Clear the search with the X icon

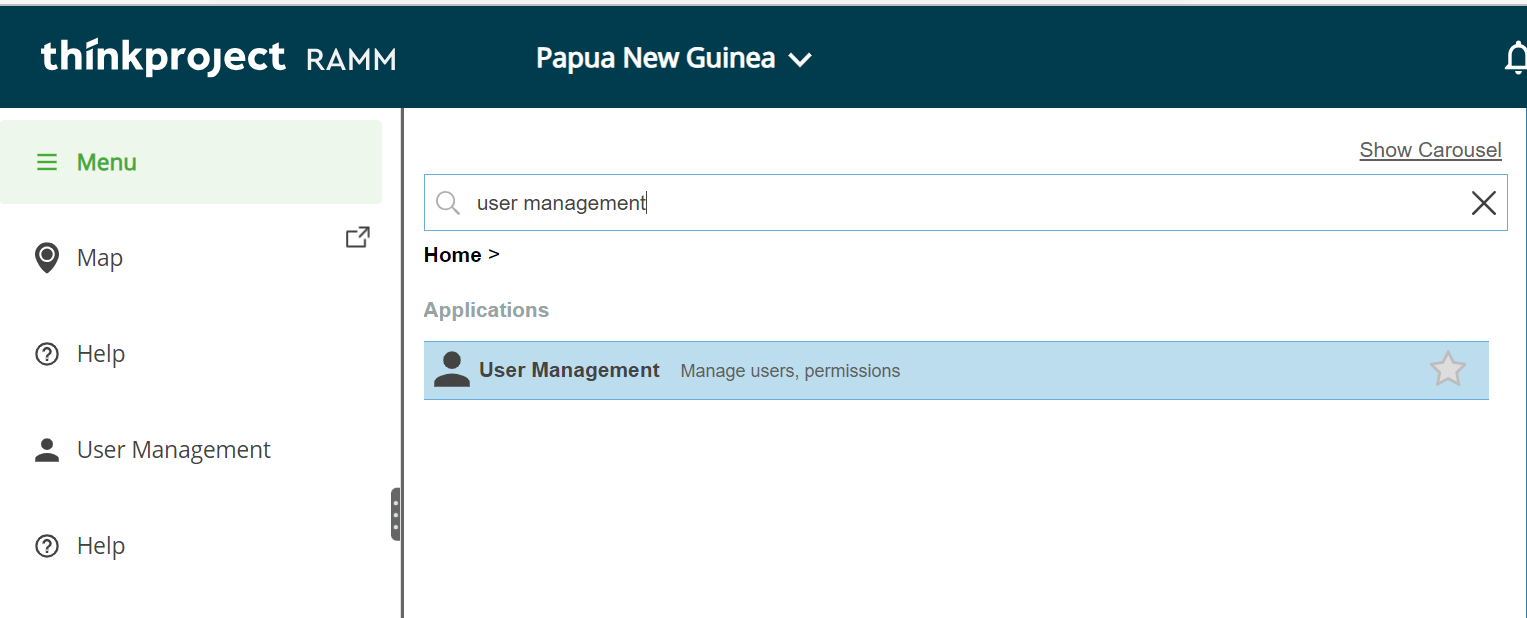click(1484, 203)
